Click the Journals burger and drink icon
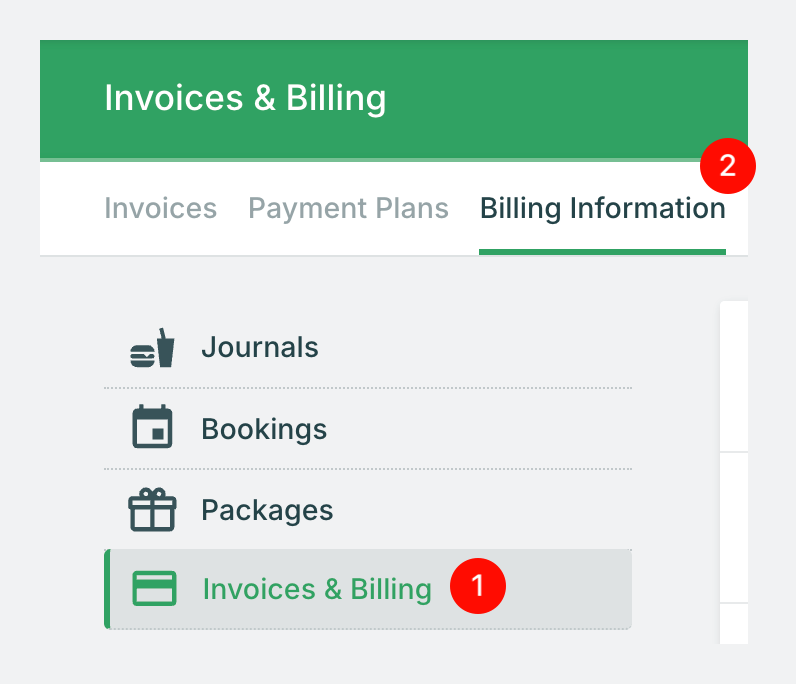The width and height of the screenshot is (796, 684). (152, 348)
